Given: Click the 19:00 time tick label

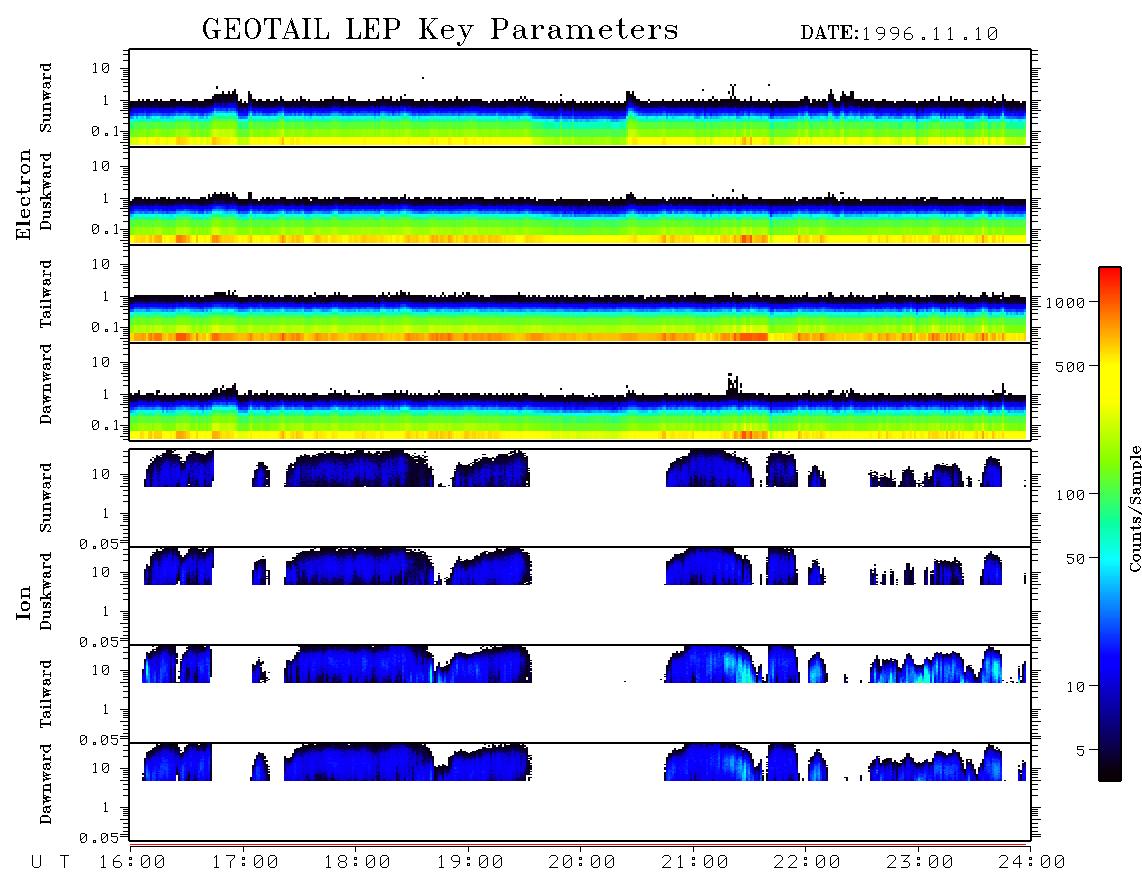Looking at the screenshot, I should [470, 862].
